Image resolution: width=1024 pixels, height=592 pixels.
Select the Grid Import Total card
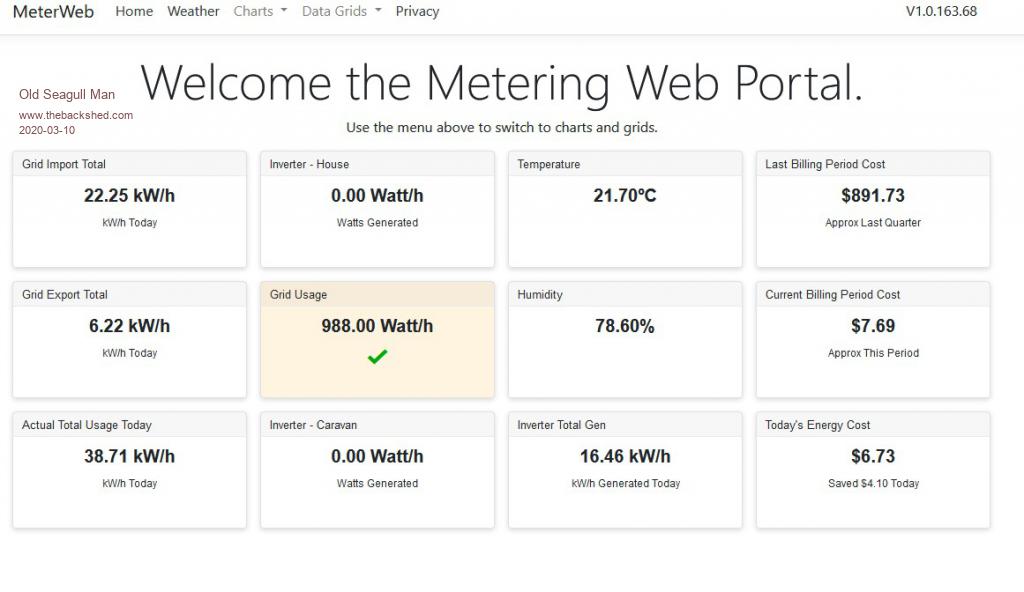tap(129, 209)
